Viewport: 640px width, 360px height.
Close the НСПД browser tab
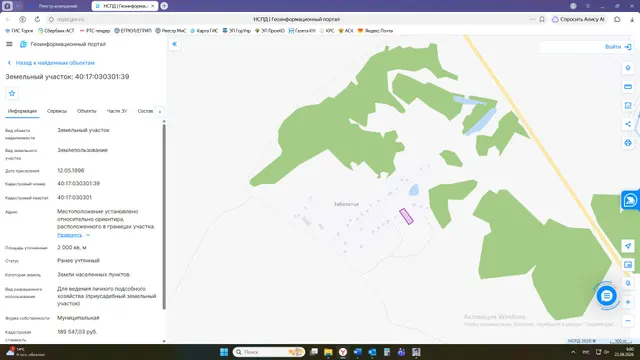coord(153,6)
